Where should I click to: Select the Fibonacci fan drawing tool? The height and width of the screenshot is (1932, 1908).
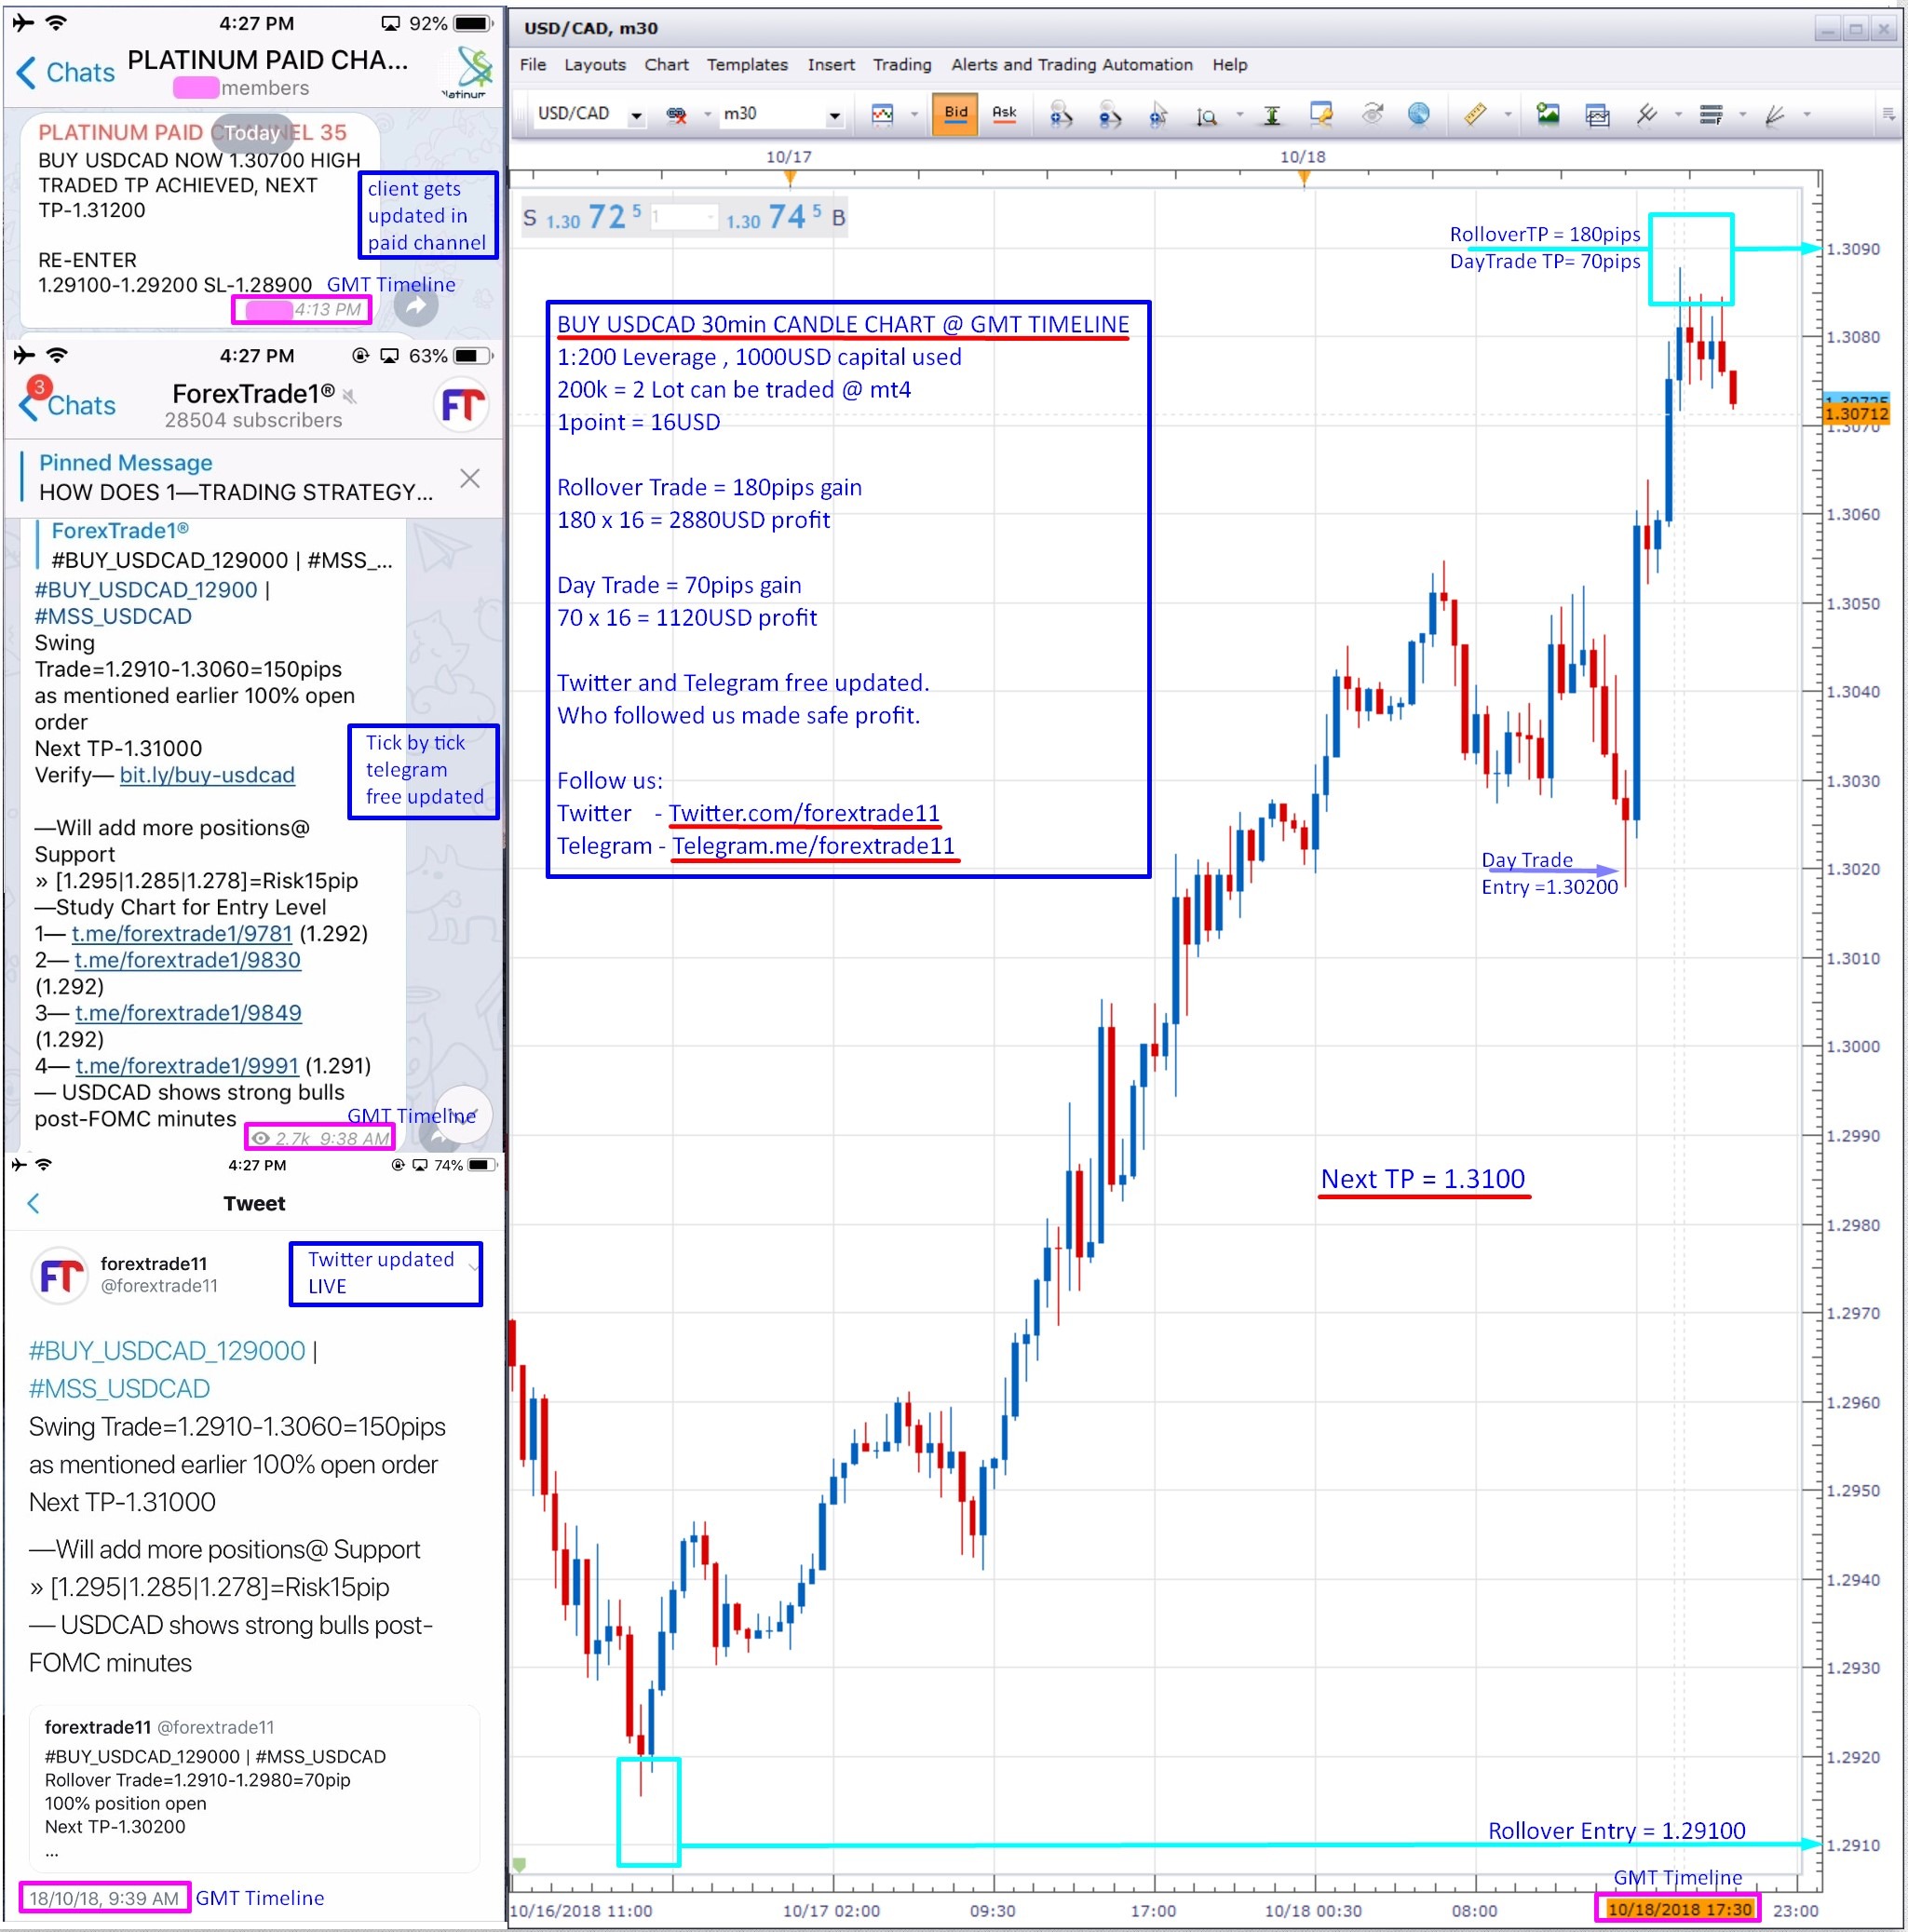click(1775, 115)
